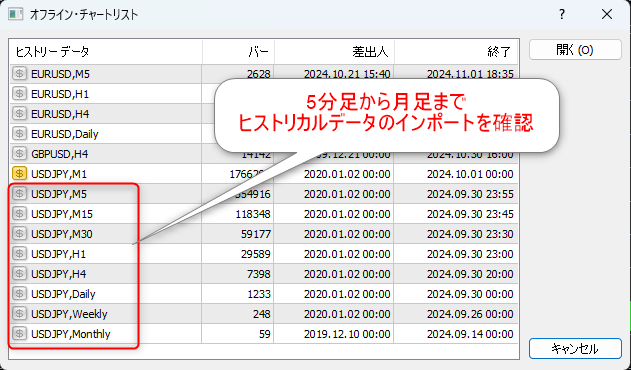Image resolution: width=631 pixels, height=370 pixels.
Task: Click start date 2024.10.21 15:40
Action: [347, 74]
